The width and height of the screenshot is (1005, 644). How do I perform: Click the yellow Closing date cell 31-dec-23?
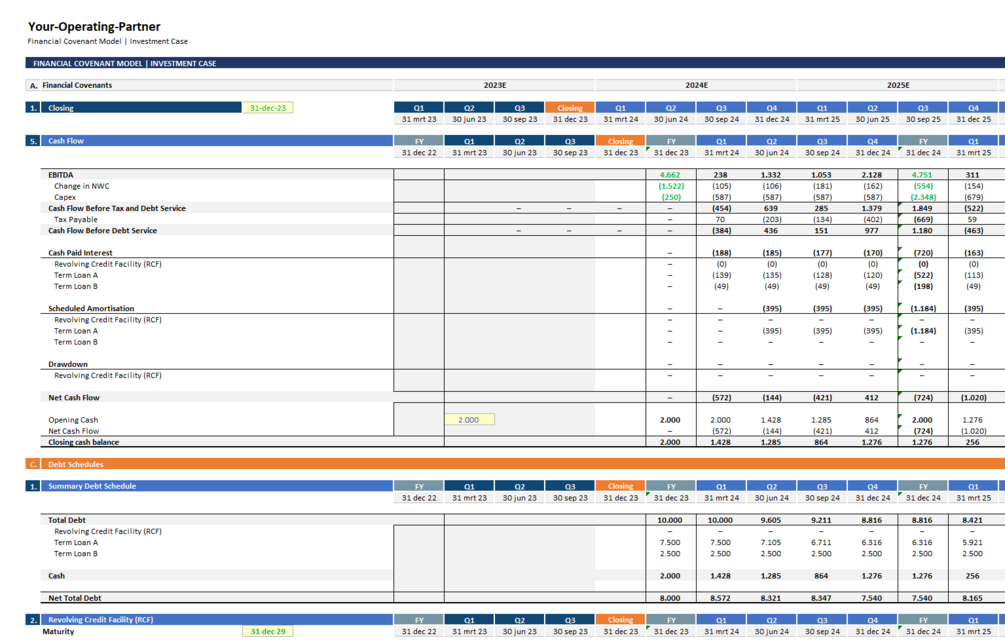(267, 108)
